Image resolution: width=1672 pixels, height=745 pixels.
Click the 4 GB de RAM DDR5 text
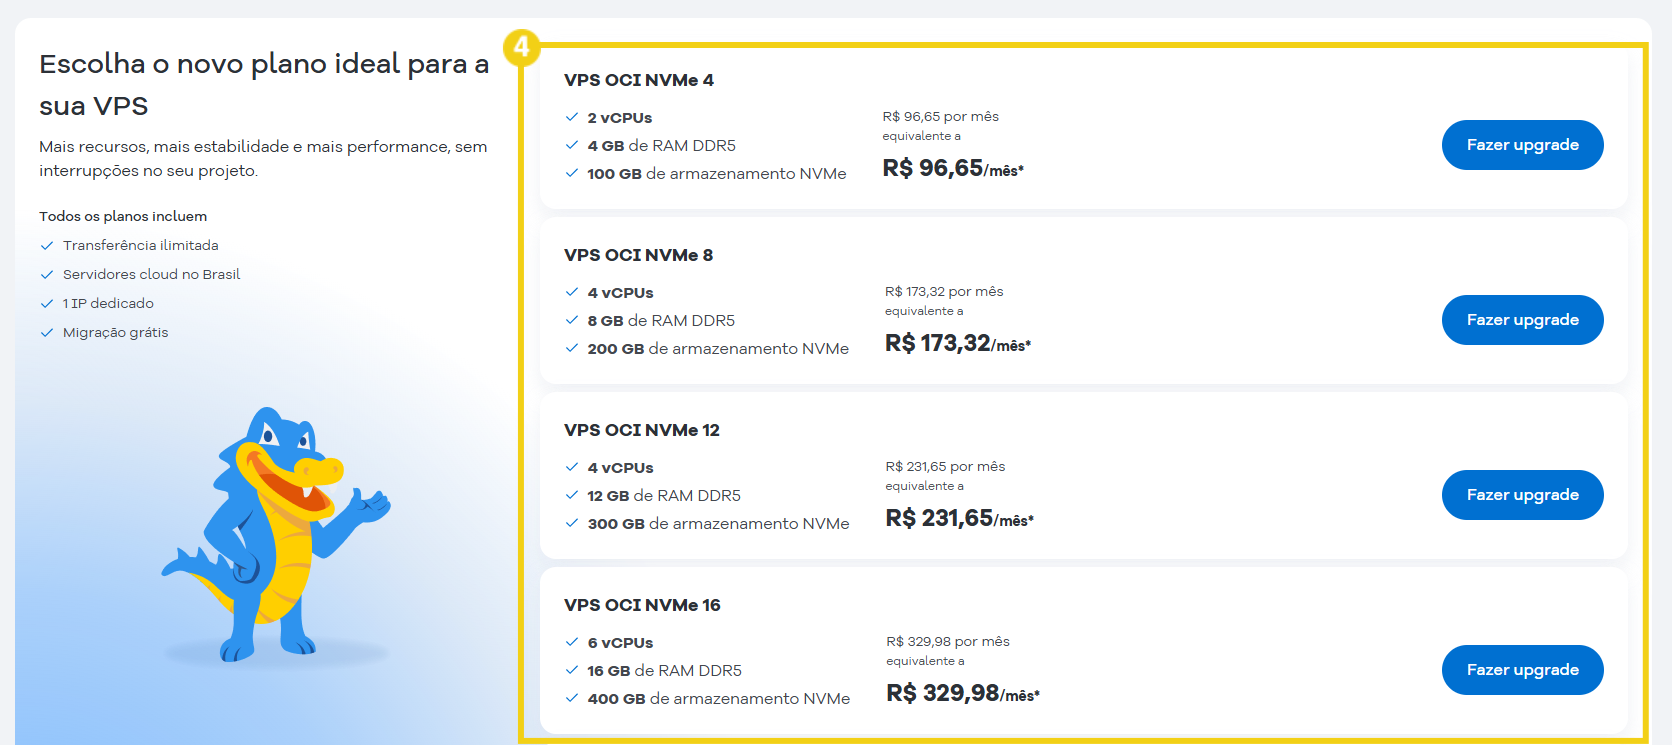(661, 146)
